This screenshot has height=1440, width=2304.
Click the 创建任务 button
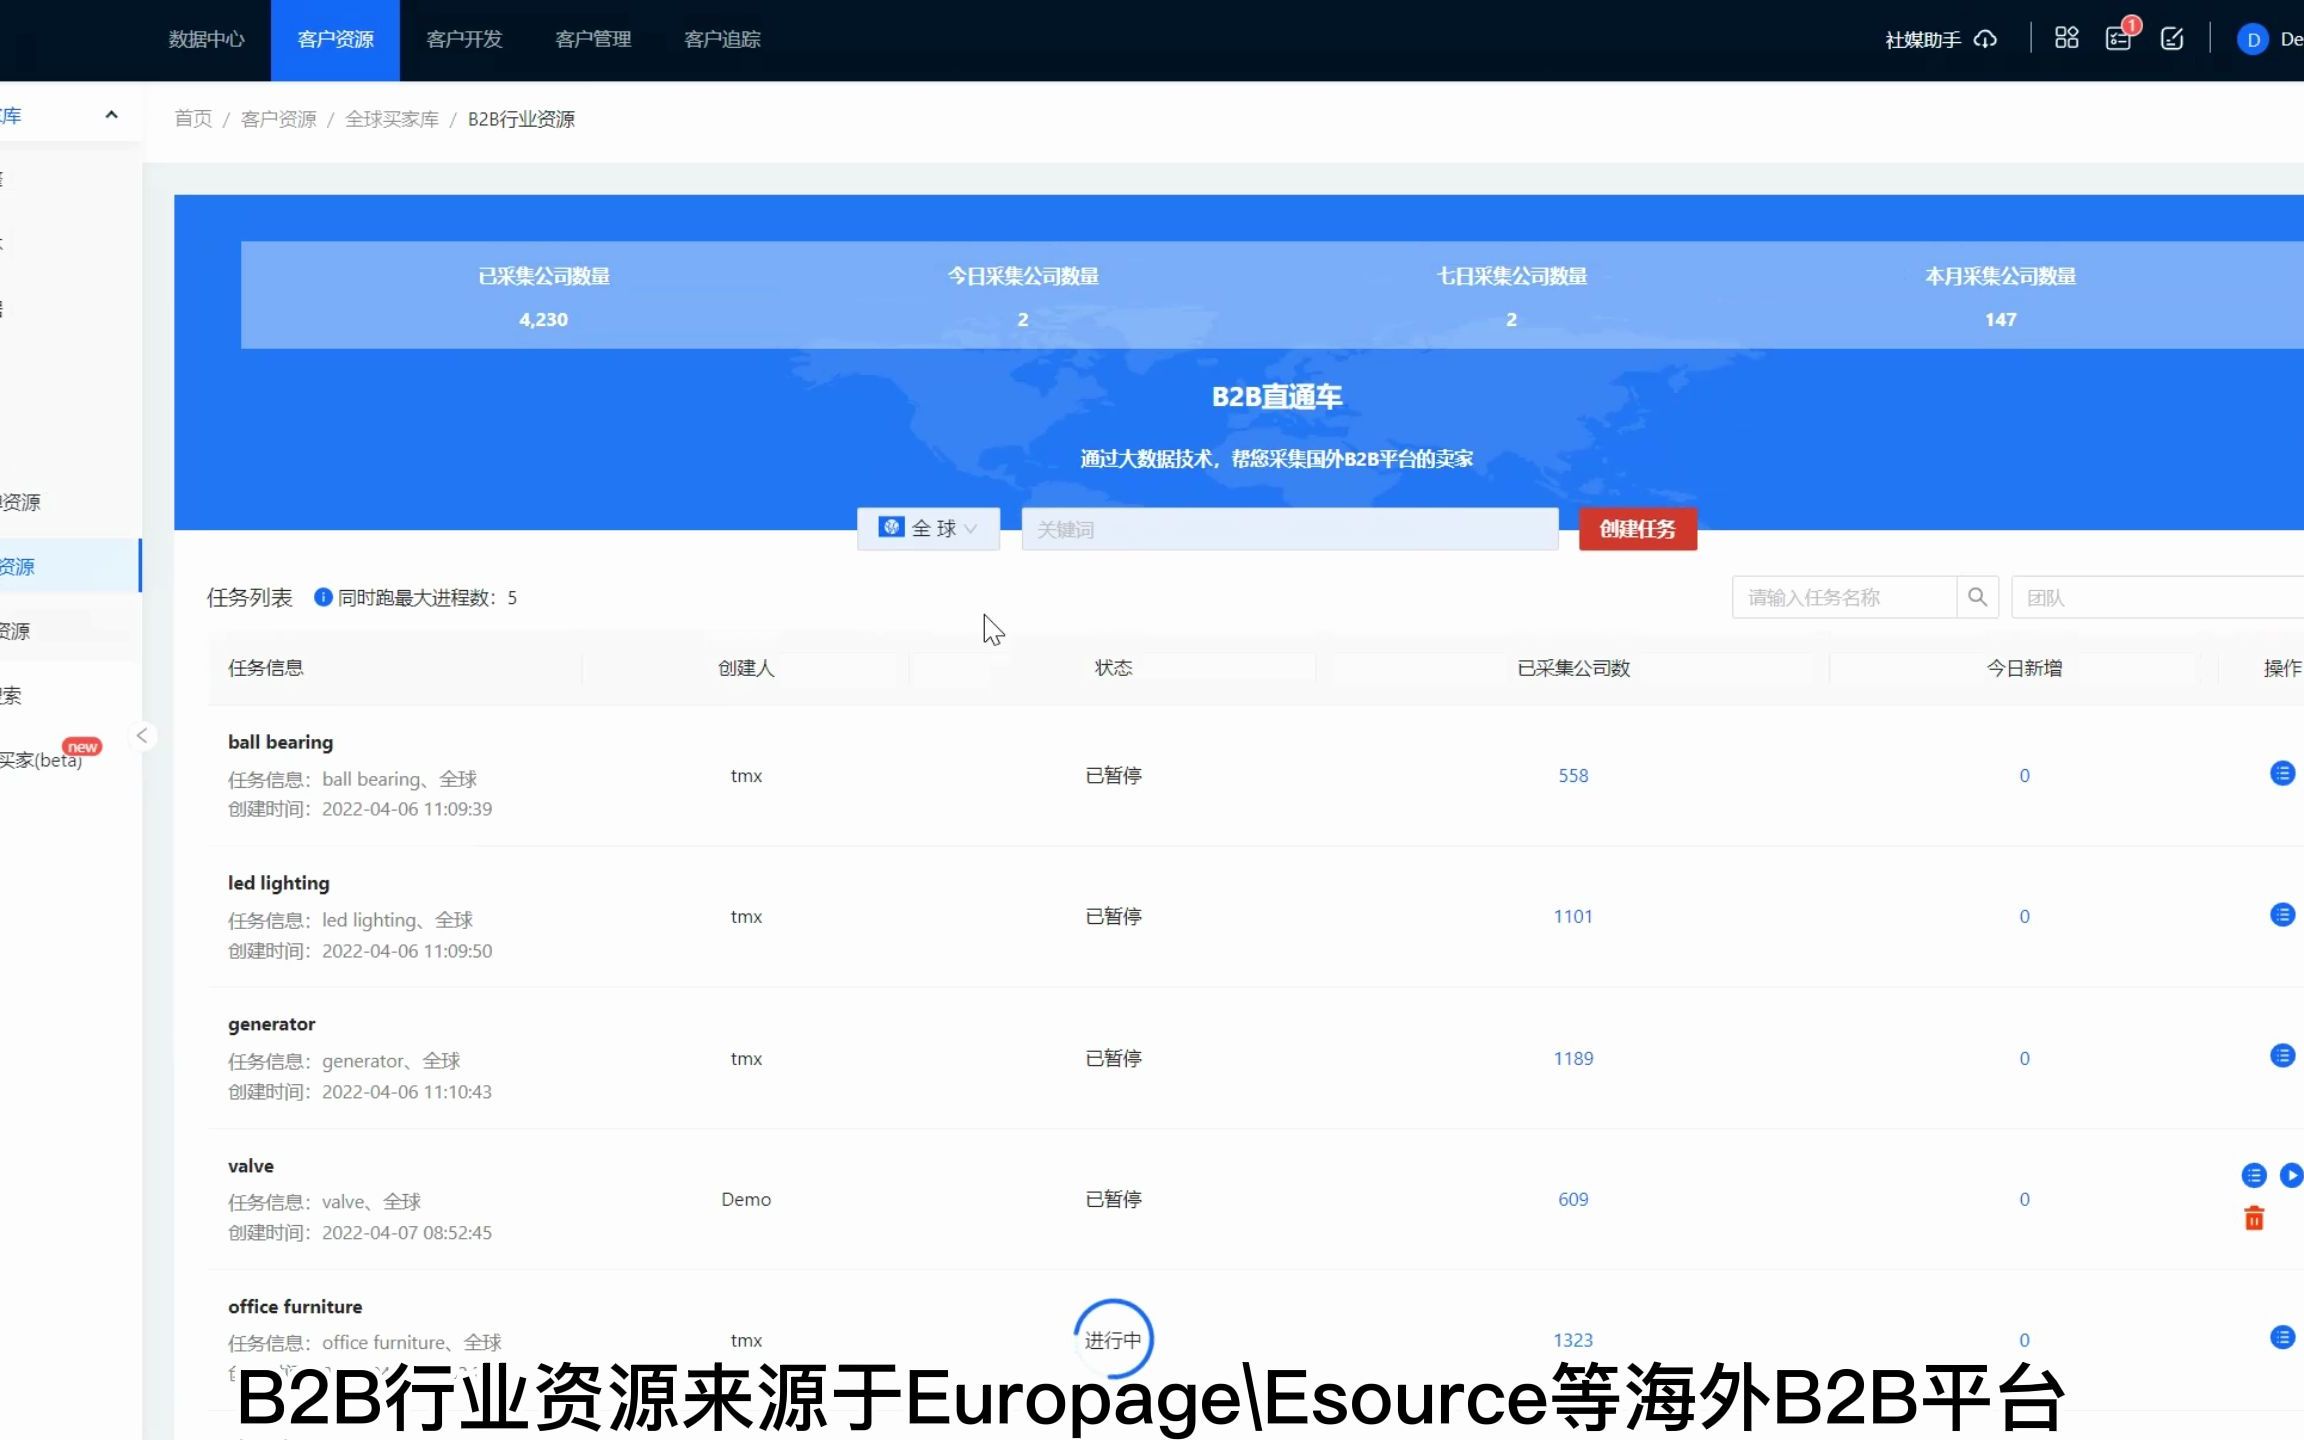coord(1638,528)
